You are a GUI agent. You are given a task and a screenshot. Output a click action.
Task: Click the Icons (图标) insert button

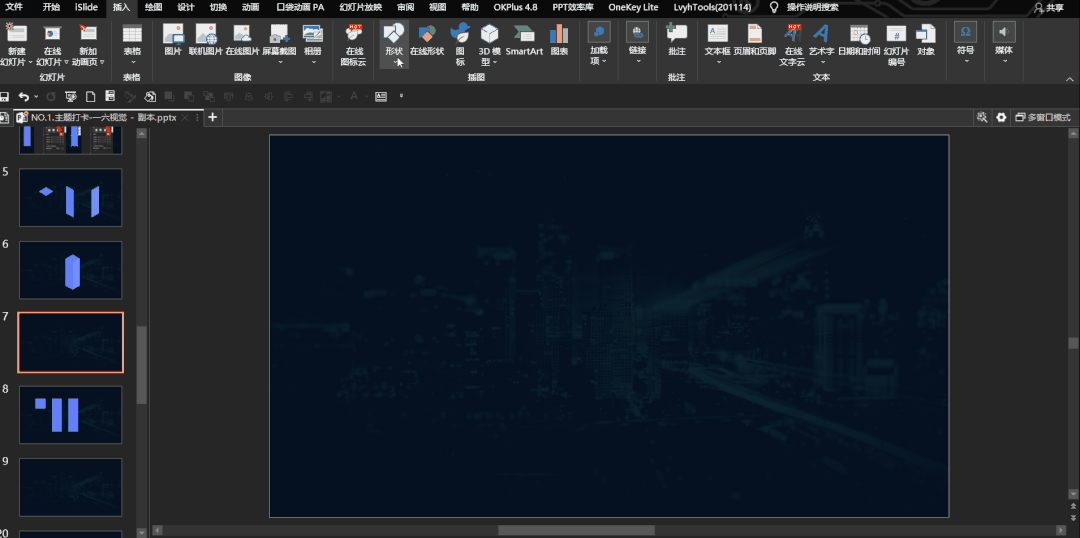pos(460,33)
